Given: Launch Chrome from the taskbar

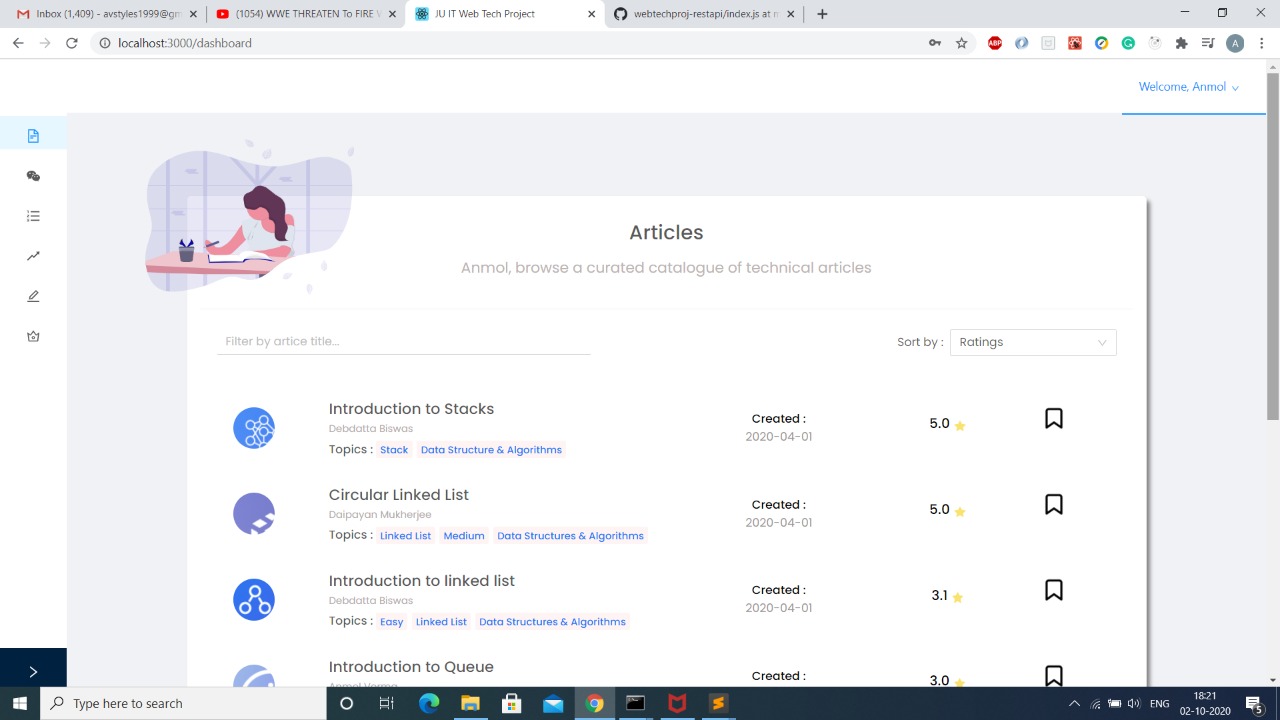Looking at the screenshot, I should tap(594, 703).
